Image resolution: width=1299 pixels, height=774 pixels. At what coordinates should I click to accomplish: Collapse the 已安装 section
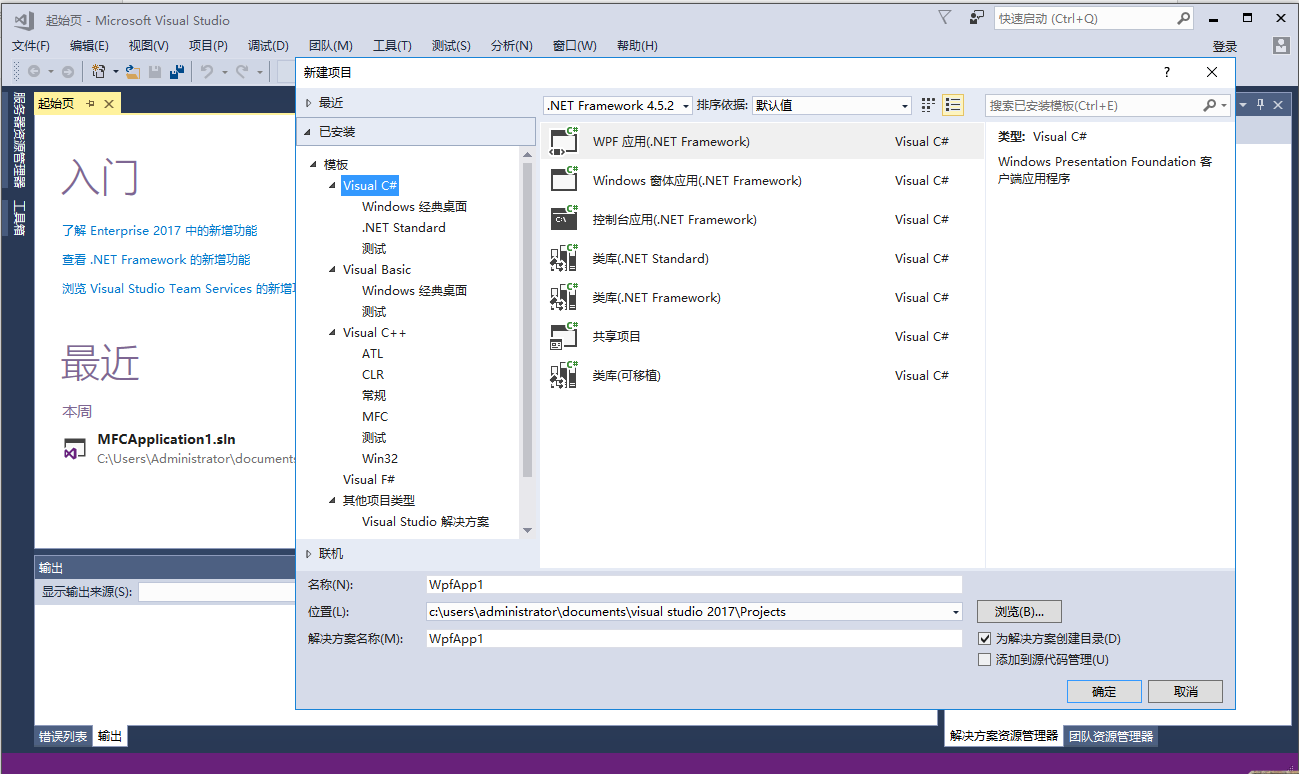[x=309, y=132]
